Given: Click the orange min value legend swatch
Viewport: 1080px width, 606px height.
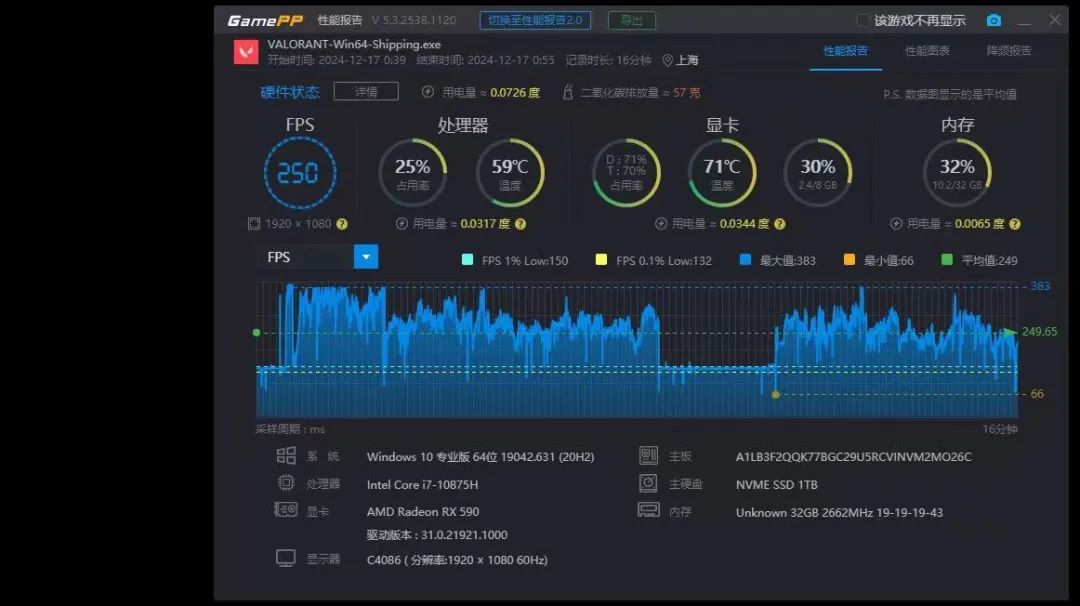Looking at the screenshot, I should (x=849, y=260).
